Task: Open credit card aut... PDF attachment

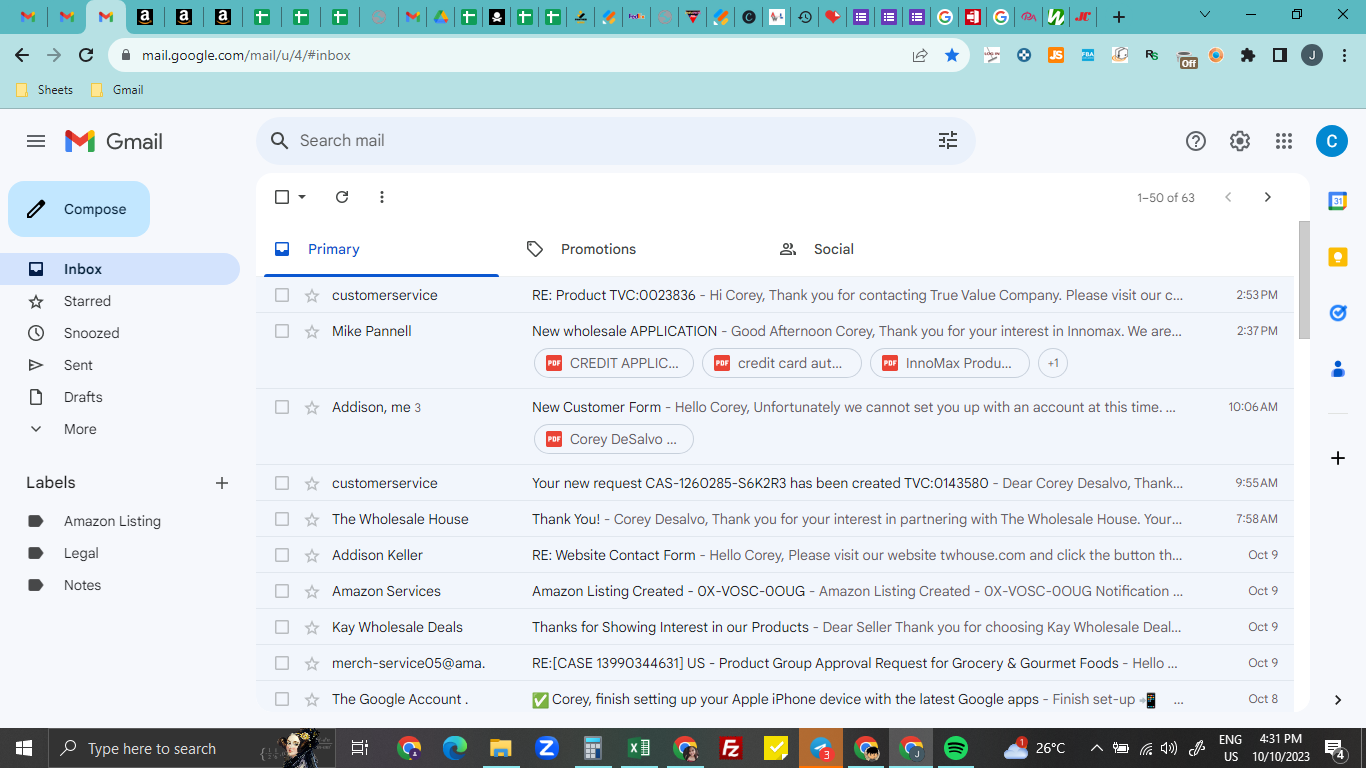Action: (x=782, y=363)
